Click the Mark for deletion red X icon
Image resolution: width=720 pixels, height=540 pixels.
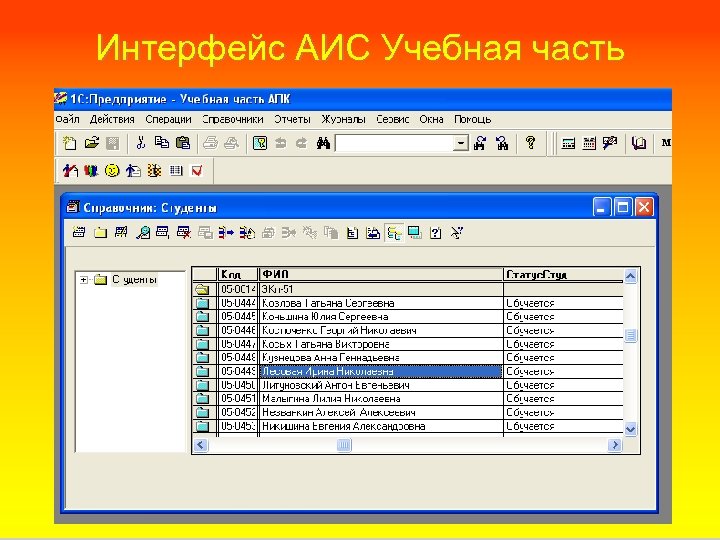184,233
